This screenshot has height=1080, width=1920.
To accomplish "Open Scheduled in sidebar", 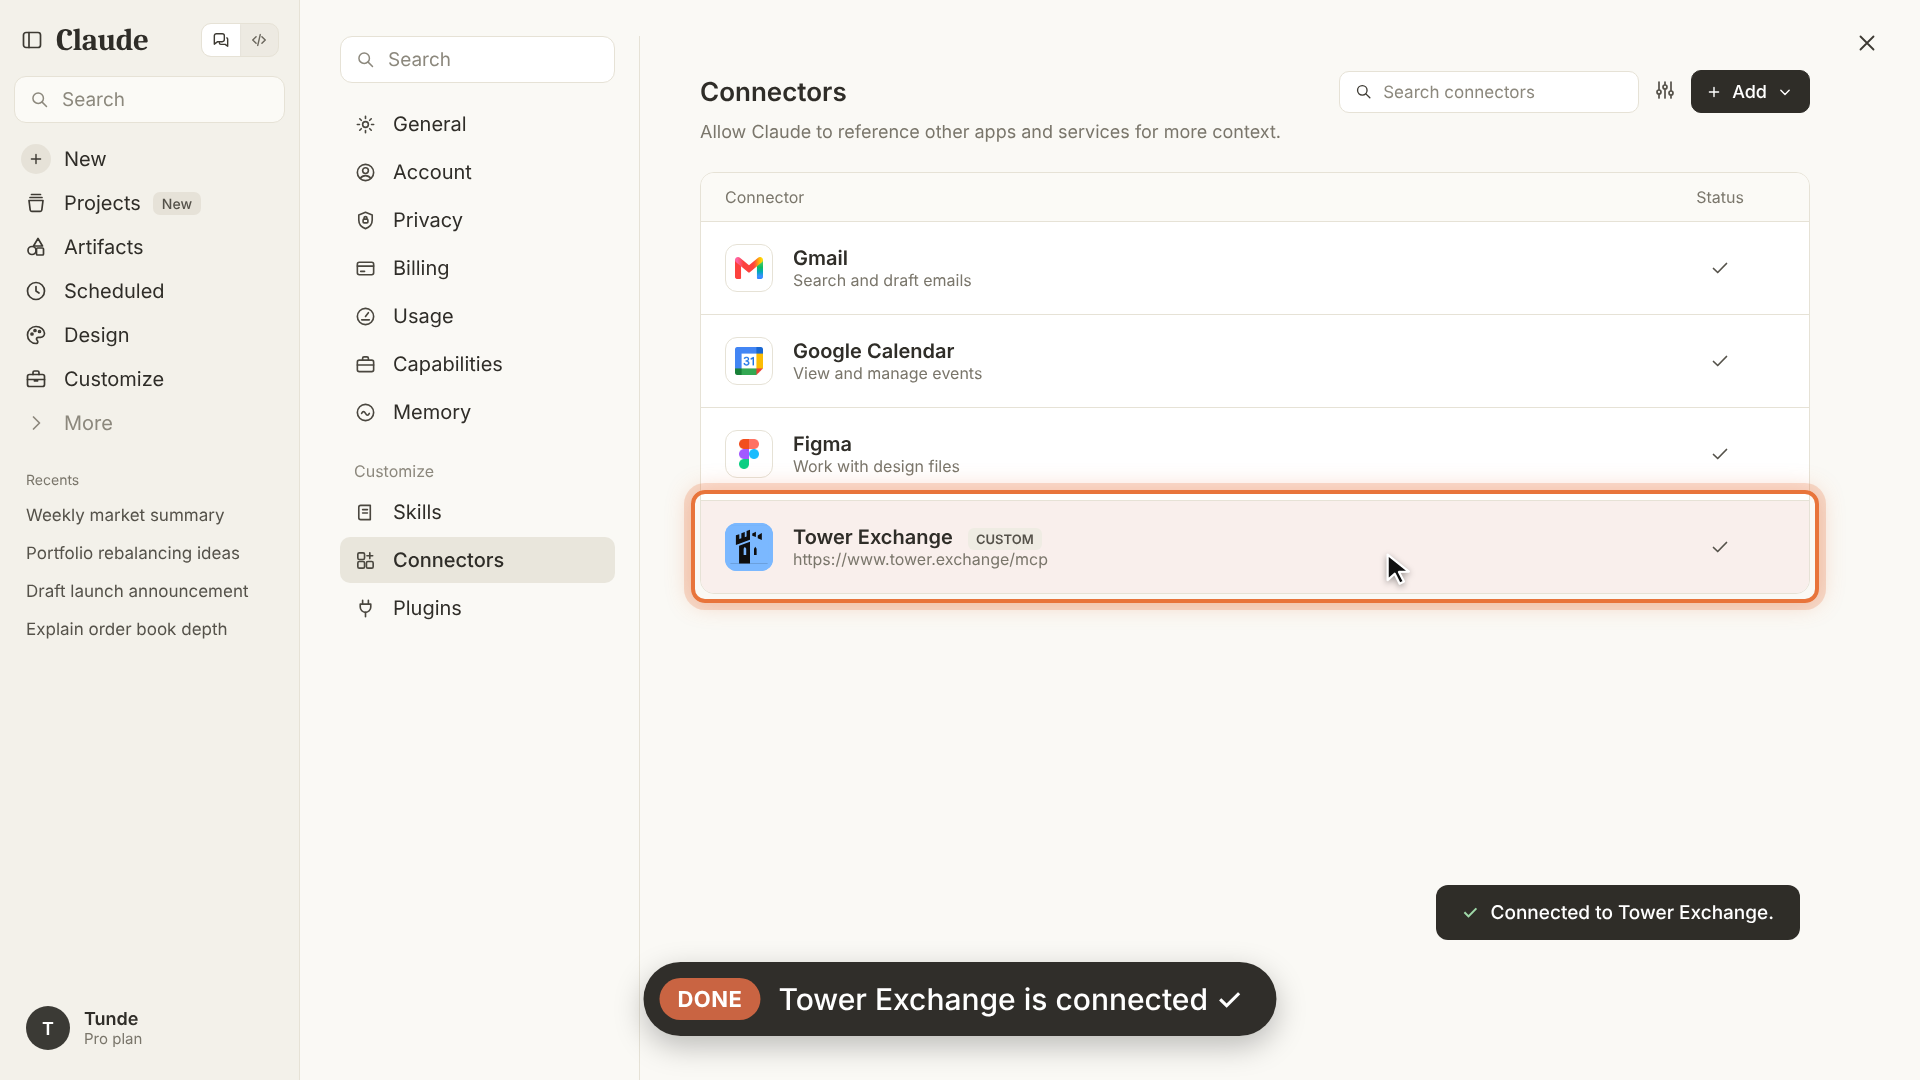I will pyautogui.click(x=150, y=291).
